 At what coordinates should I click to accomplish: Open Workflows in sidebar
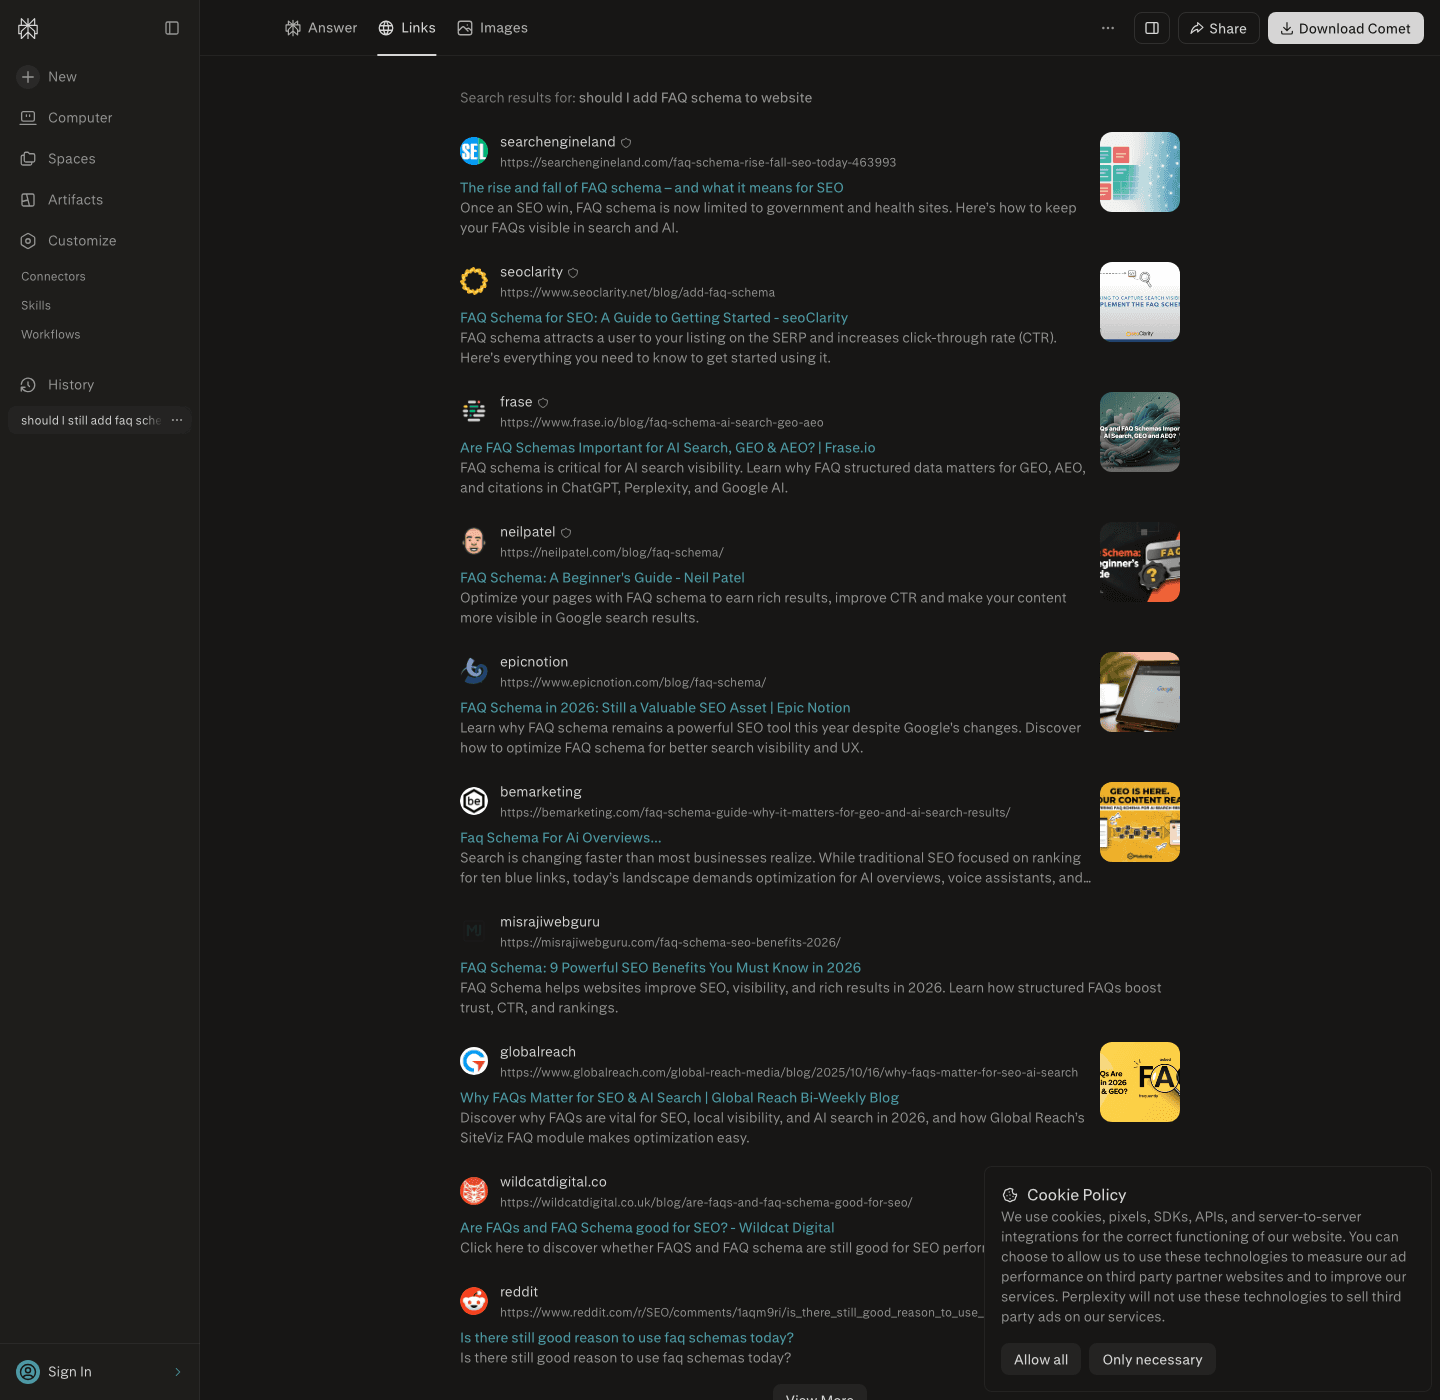[51, 334]
